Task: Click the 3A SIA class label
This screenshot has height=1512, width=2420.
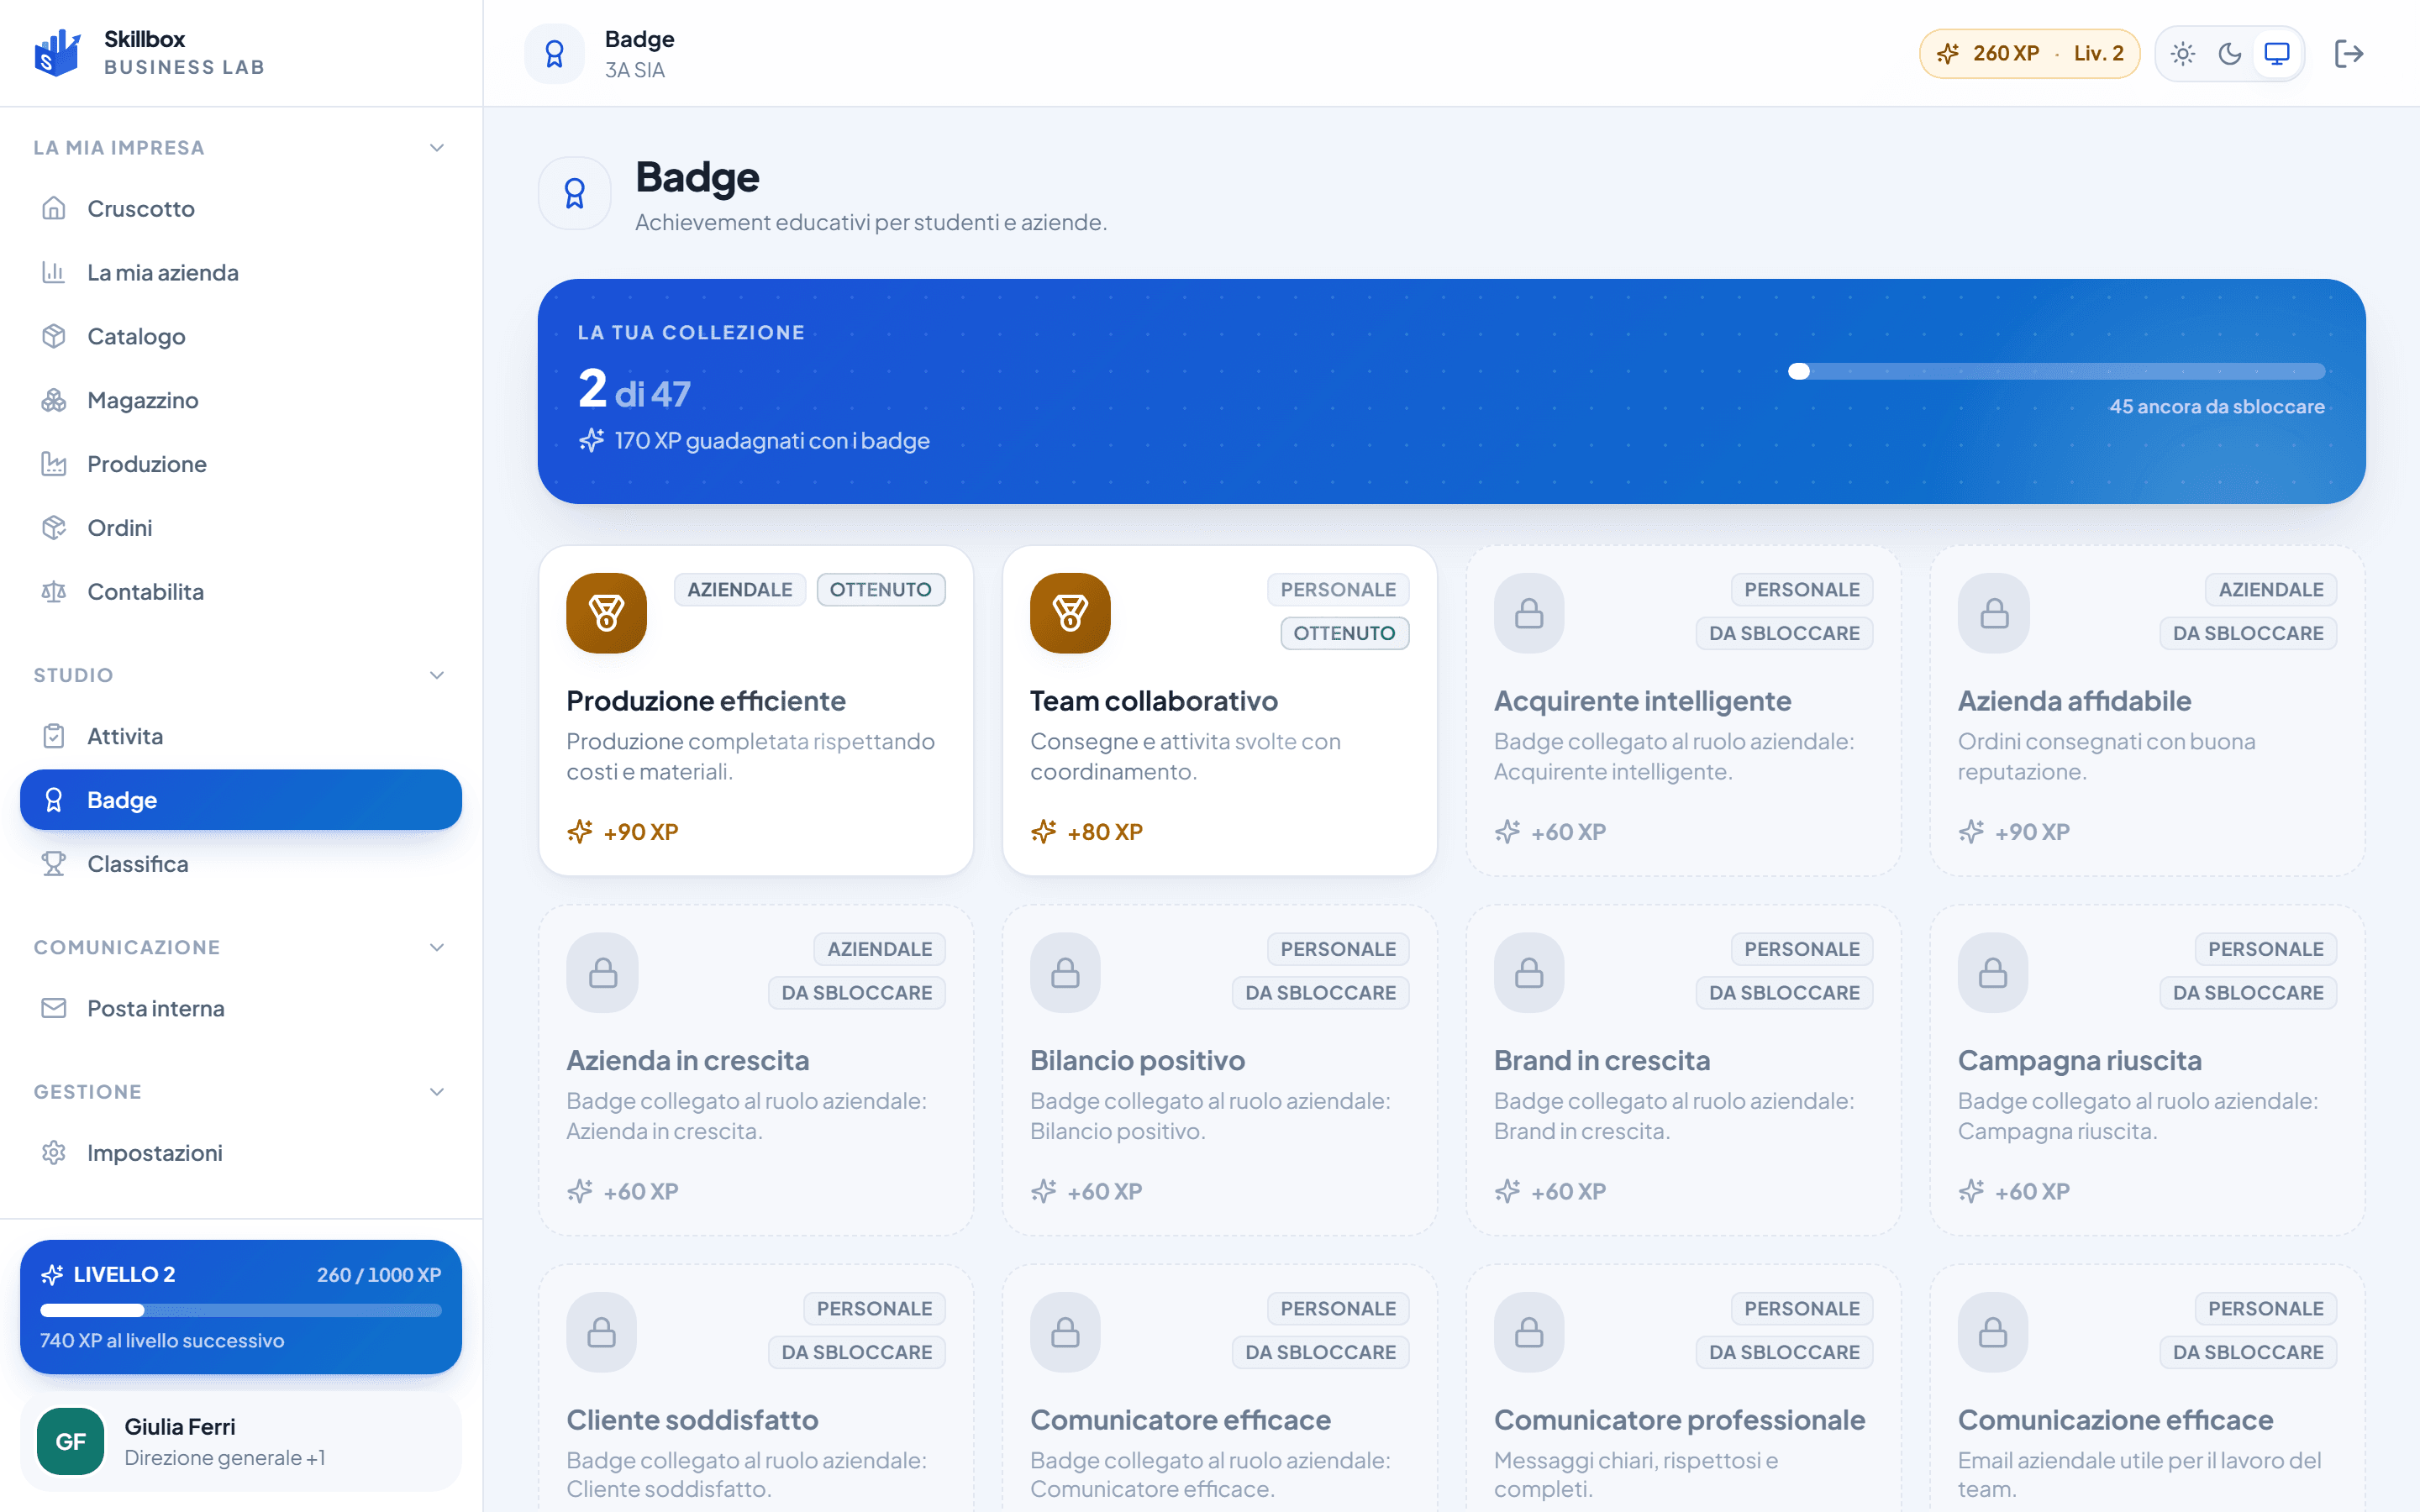Action: 635,70
